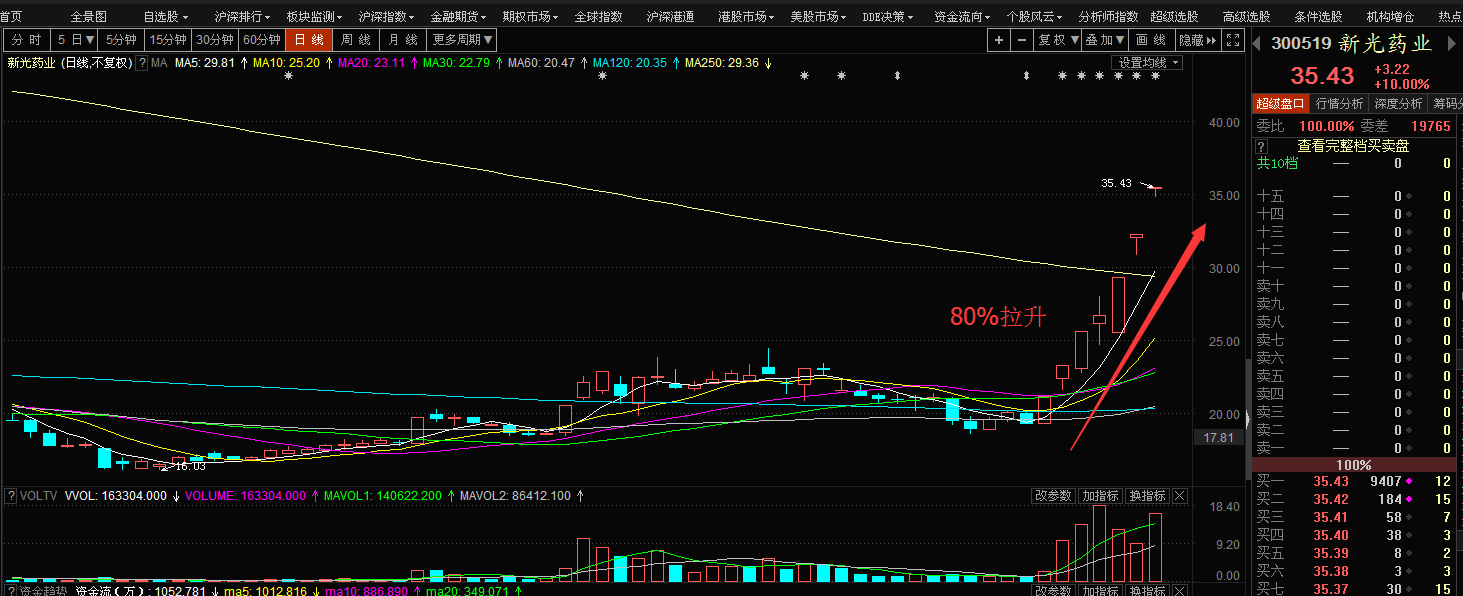Click the first star event marker above the chart
Viewport: 1463px width, 596px height.
tap(288, 76)
